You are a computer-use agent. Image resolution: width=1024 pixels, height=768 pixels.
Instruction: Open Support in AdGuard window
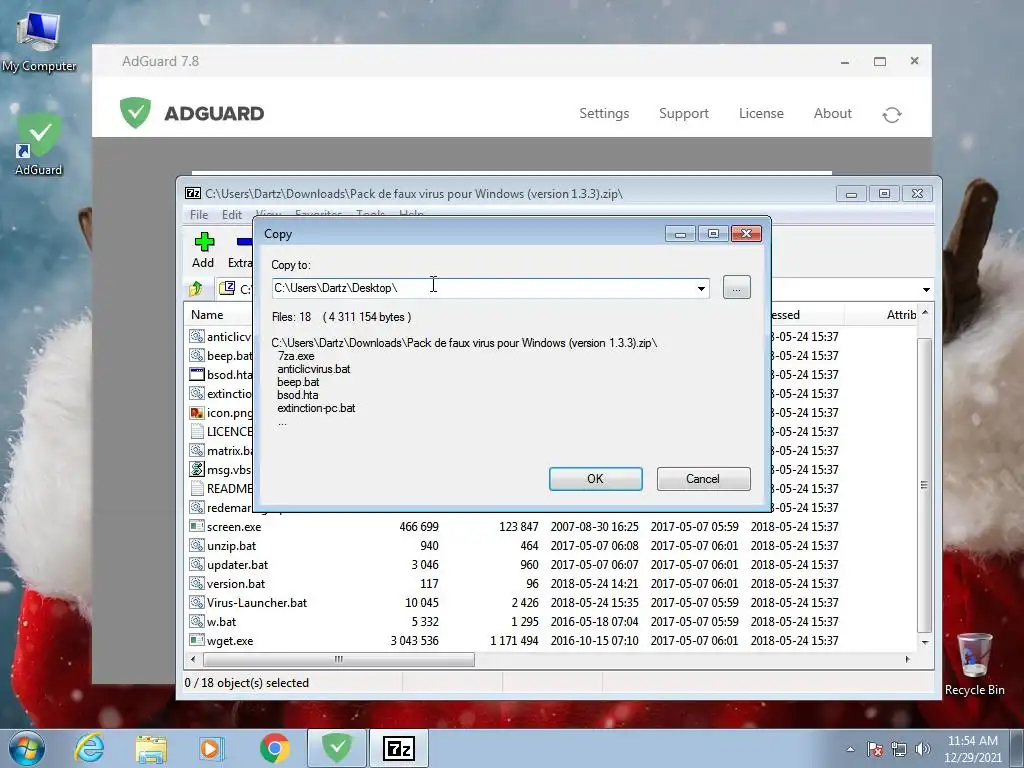(684, 114)
